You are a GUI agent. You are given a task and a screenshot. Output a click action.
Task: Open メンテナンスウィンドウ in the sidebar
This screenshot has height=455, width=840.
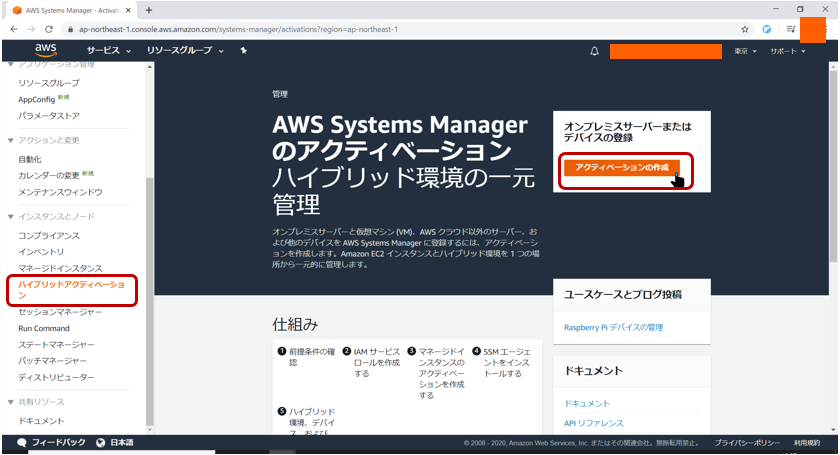click(x=60, y=192)
